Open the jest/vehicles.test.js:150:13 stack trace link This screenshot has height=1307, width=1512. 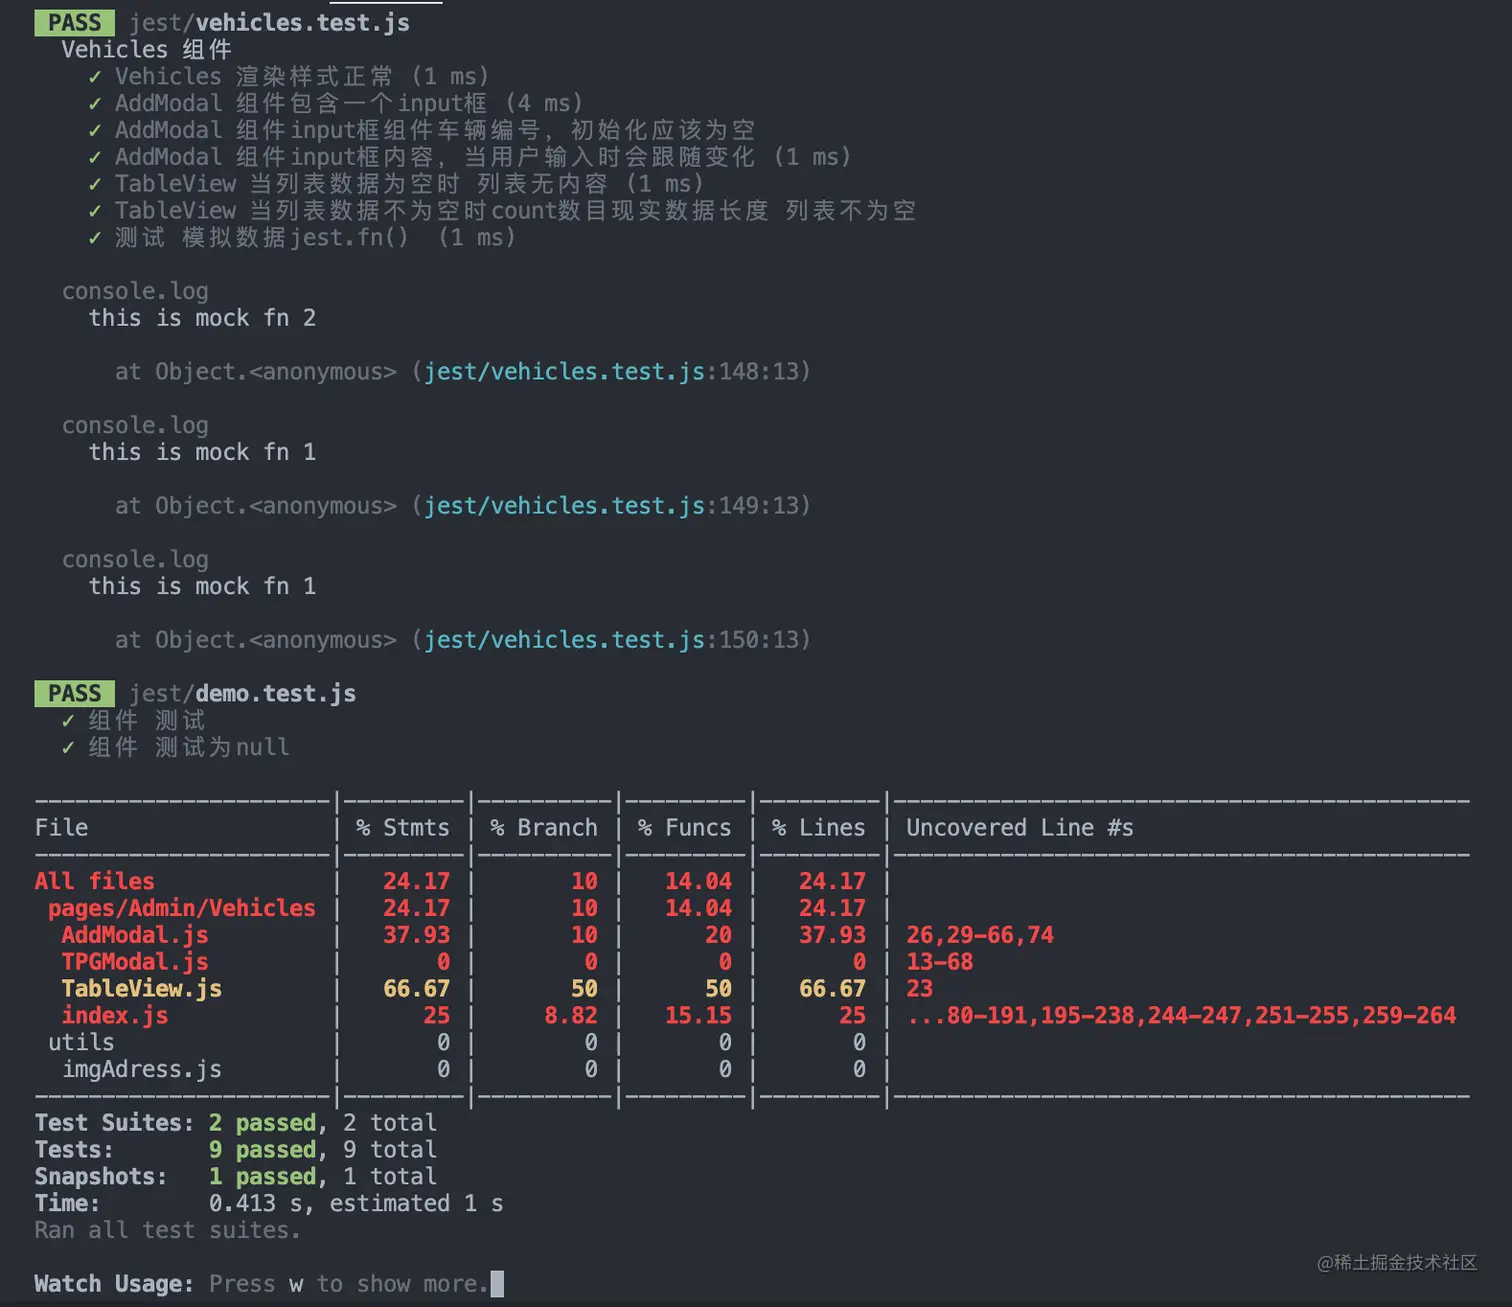612,639
